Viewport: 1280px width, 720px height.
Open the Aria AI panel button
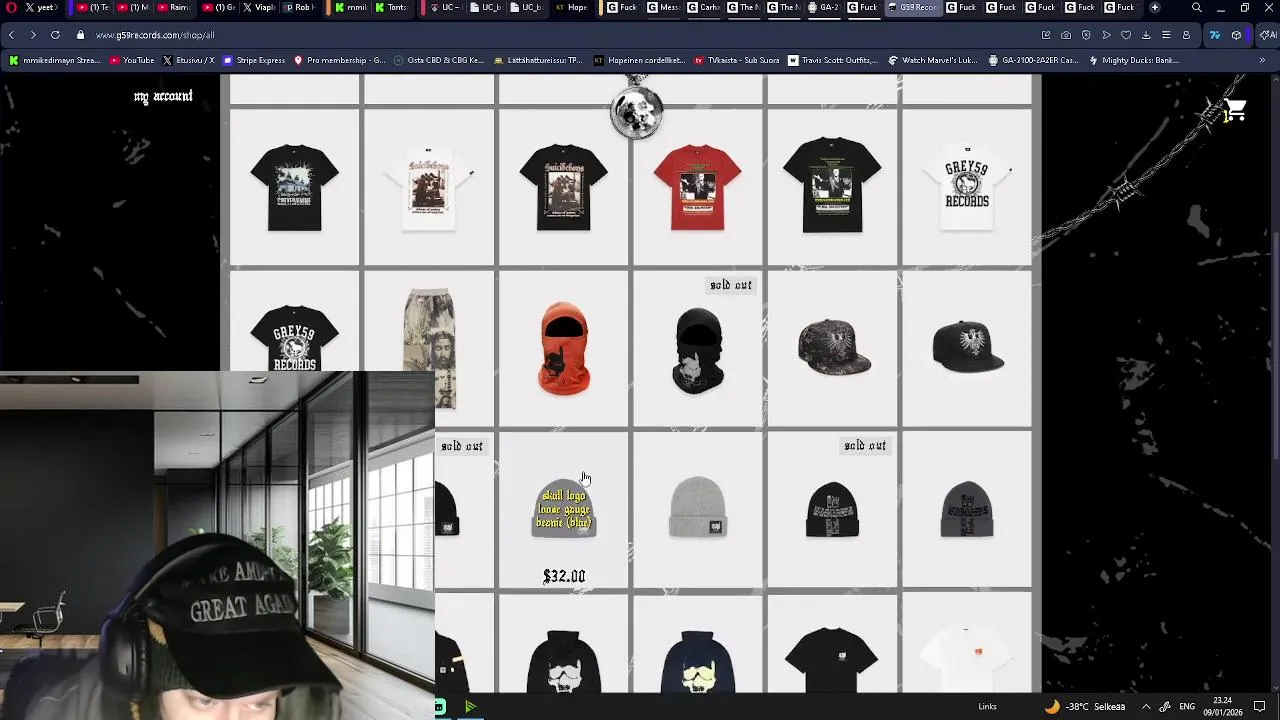click(1268, 35)
